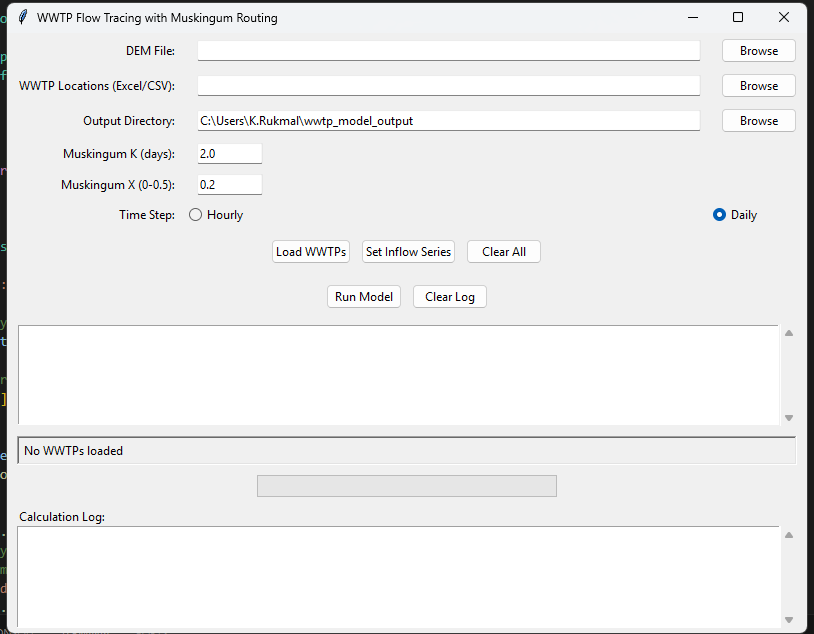Browse for a DEM file

tap(757, 50)
